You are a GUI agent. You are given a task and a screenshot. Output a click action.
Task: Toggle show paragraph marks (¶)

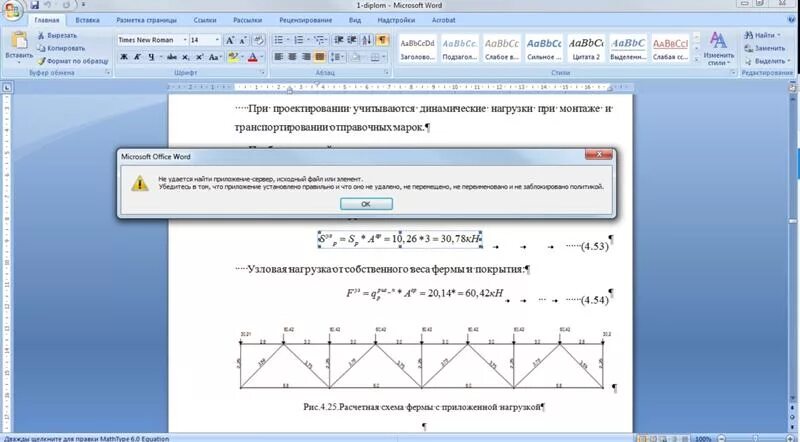(382, 40)
